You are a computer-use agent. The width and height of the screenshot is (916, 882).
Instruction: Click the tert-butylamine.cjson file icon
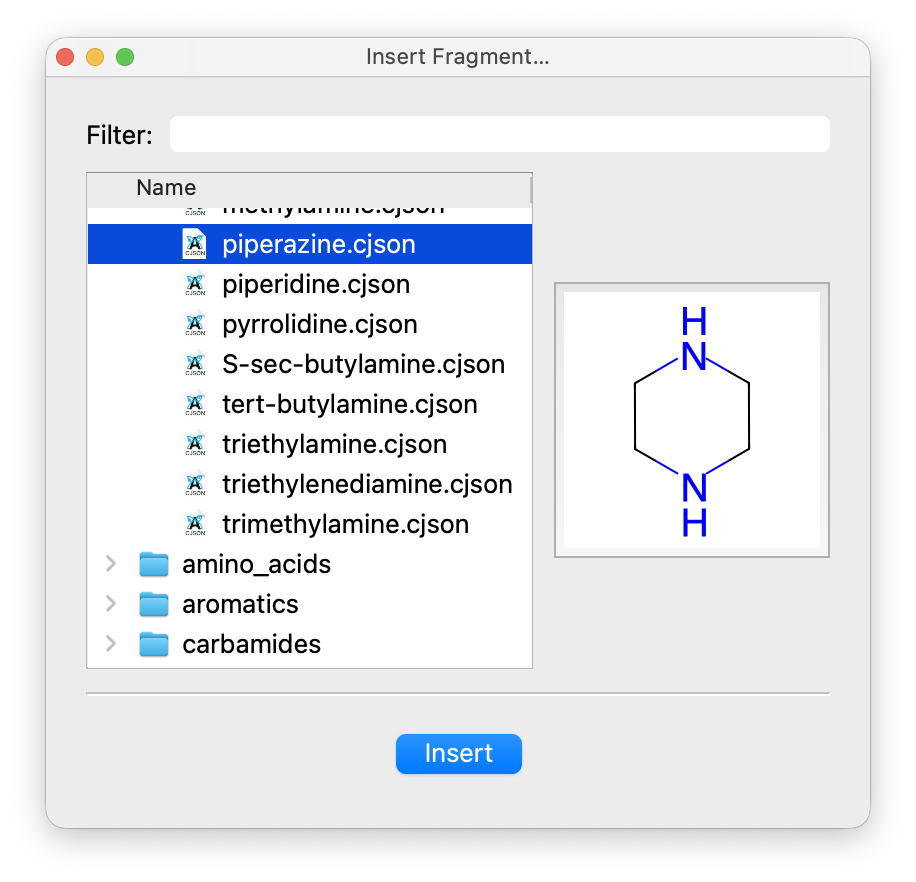click(195, 405)
